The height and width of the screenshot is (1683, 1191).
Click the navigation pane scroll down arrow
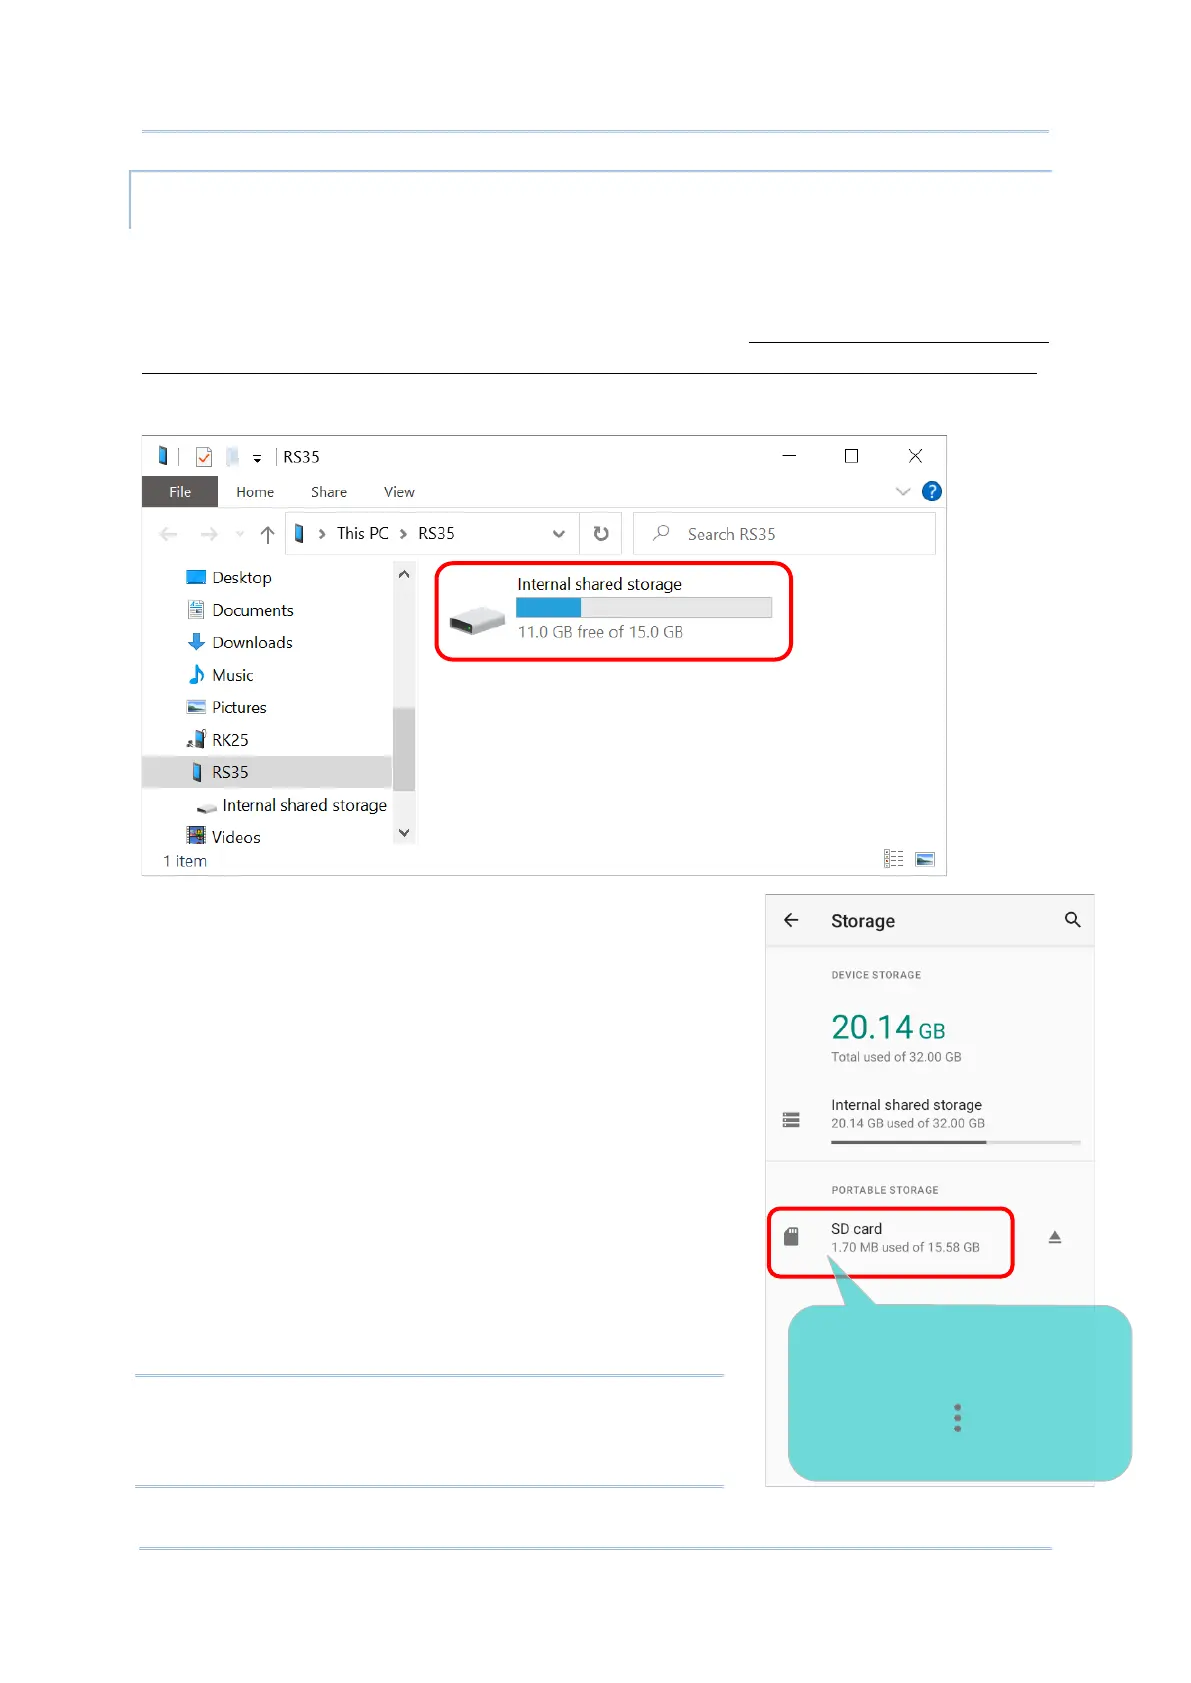404,832
